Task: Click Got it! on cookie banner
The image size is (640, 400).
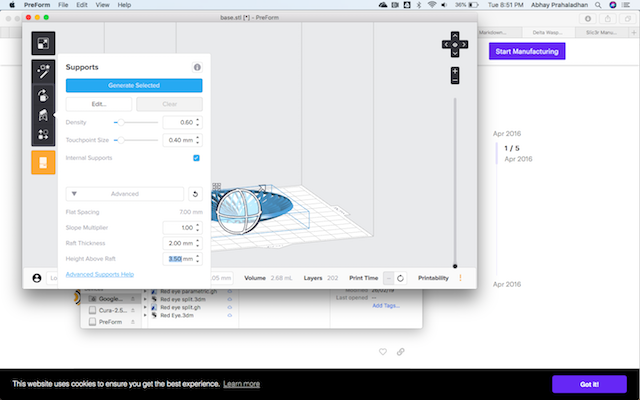Action: [x=589, y=384]
